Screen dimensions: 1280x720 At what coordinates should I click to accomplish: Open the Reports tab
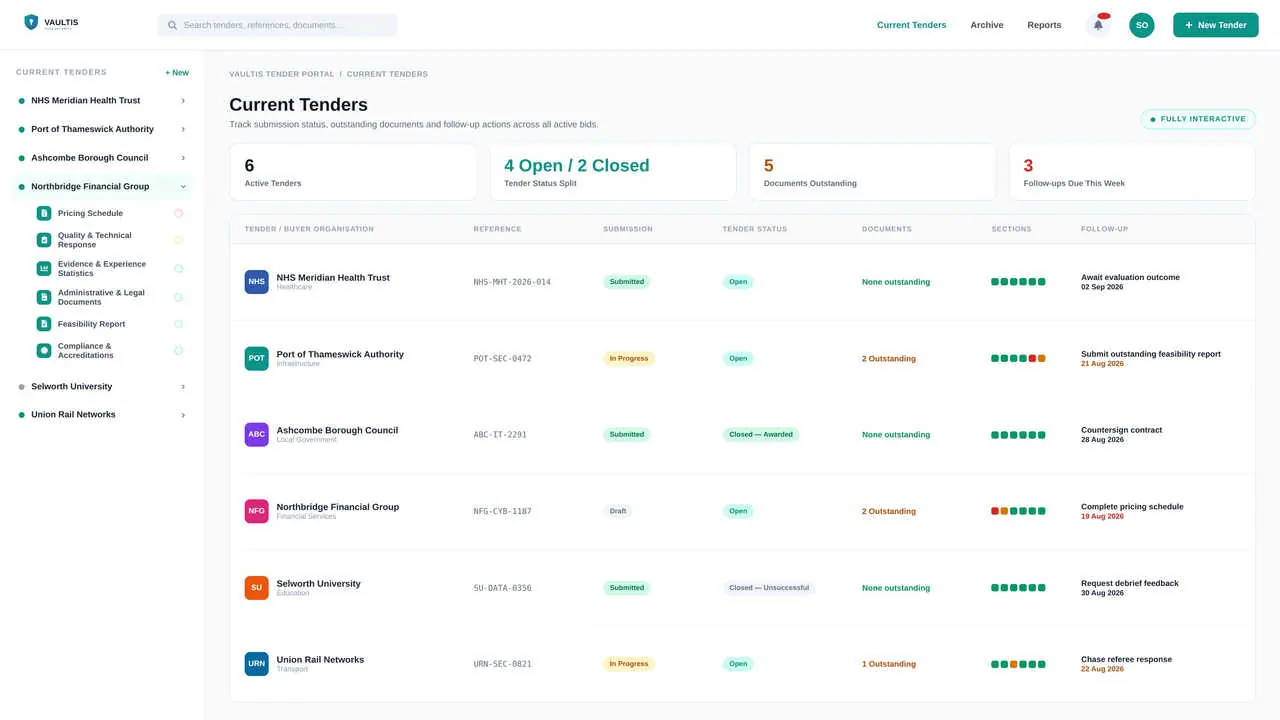[x=1044, y=25]
